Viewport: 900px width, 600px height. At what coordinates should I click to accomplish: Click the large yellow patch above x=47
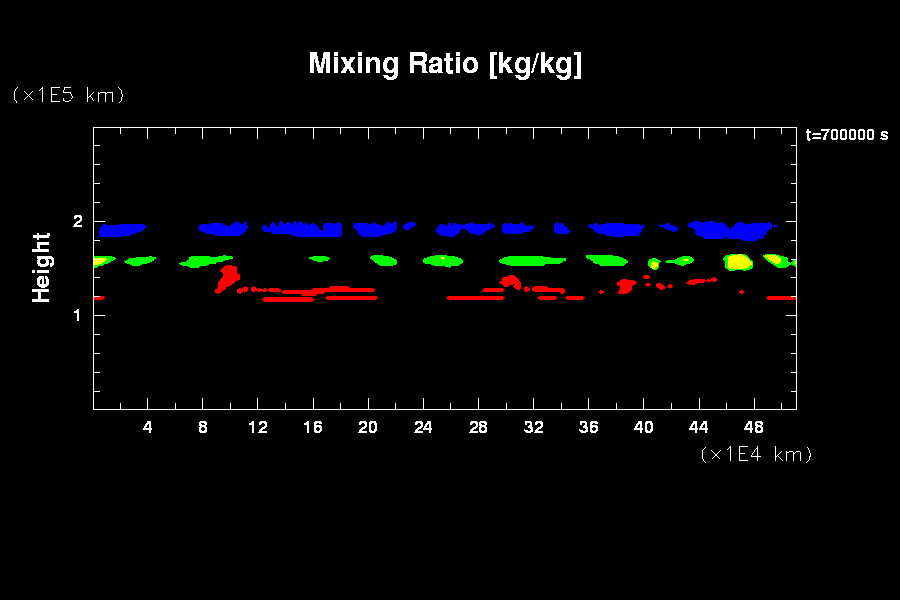pyautogui.click(x=738, y=262)
